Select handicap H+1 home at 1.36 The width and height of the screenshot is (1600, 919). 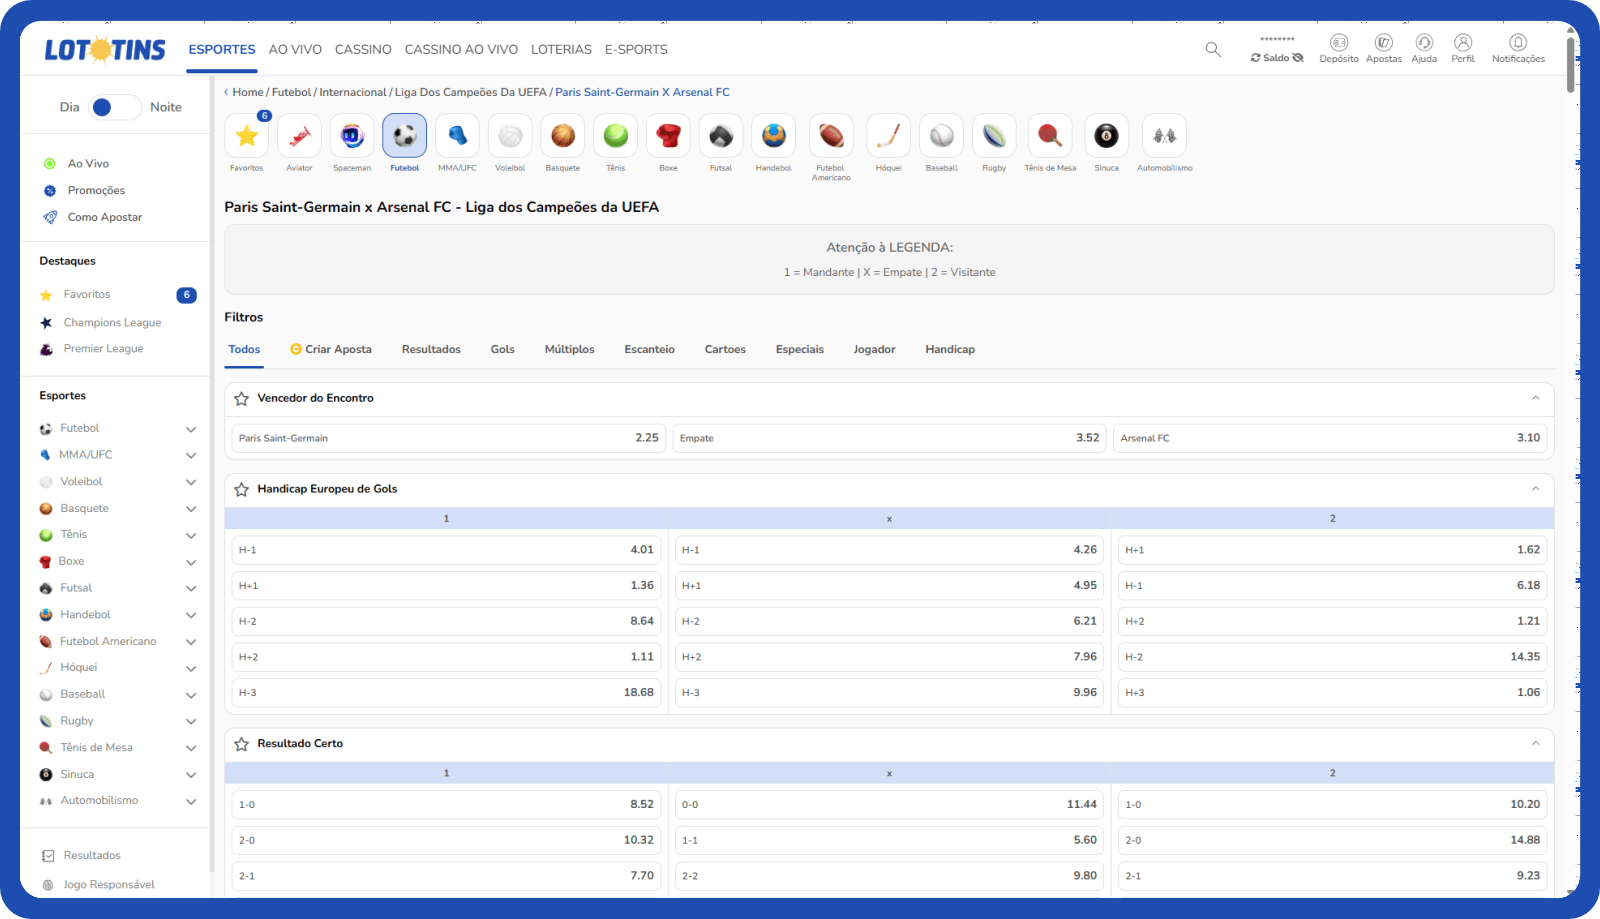[x=446, y=586]
